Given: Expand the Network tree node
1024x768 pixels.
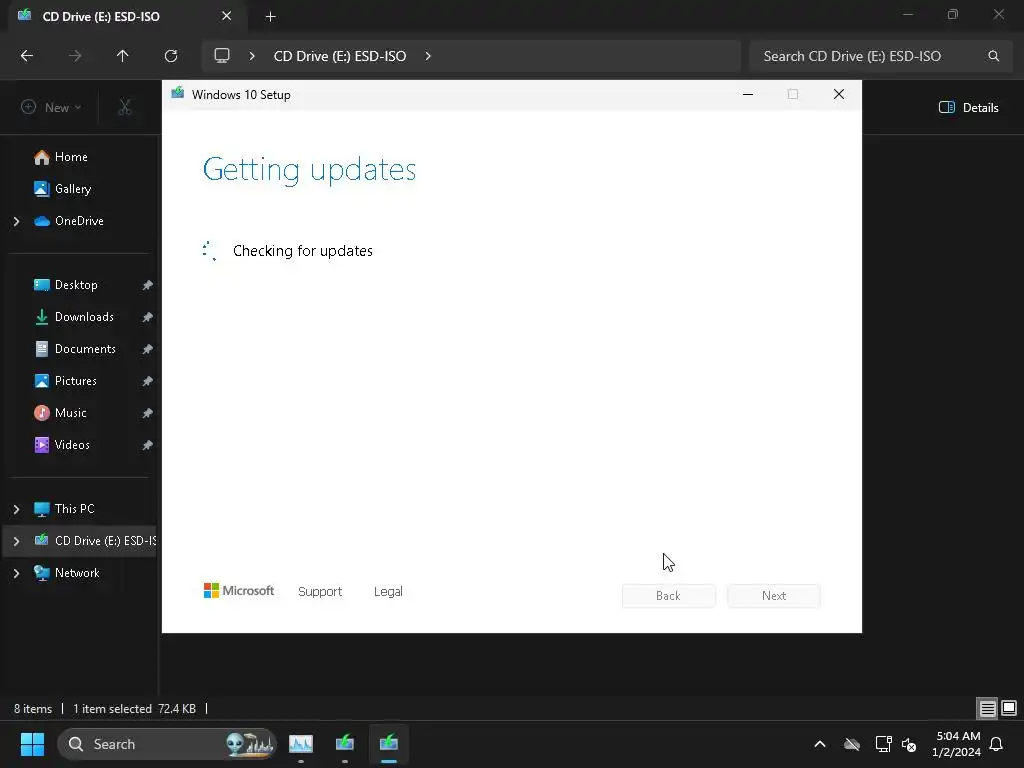Looking at the screenshot, I should click(16, 573).
